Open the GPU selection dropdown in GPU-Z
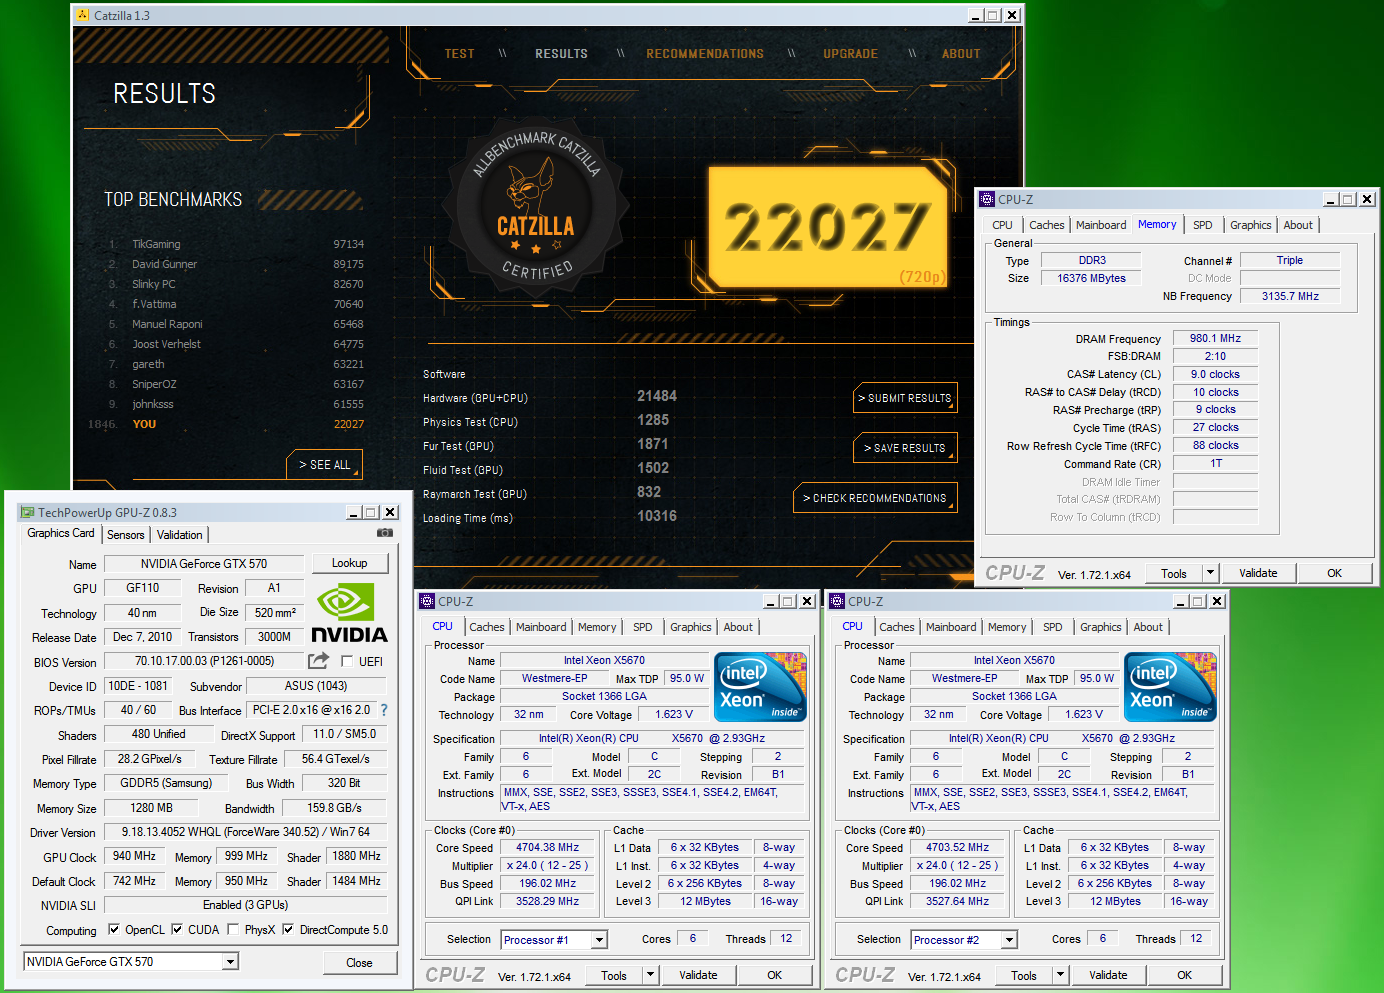This screenshot has width=1384, height=993. click(x=230, y=962)
